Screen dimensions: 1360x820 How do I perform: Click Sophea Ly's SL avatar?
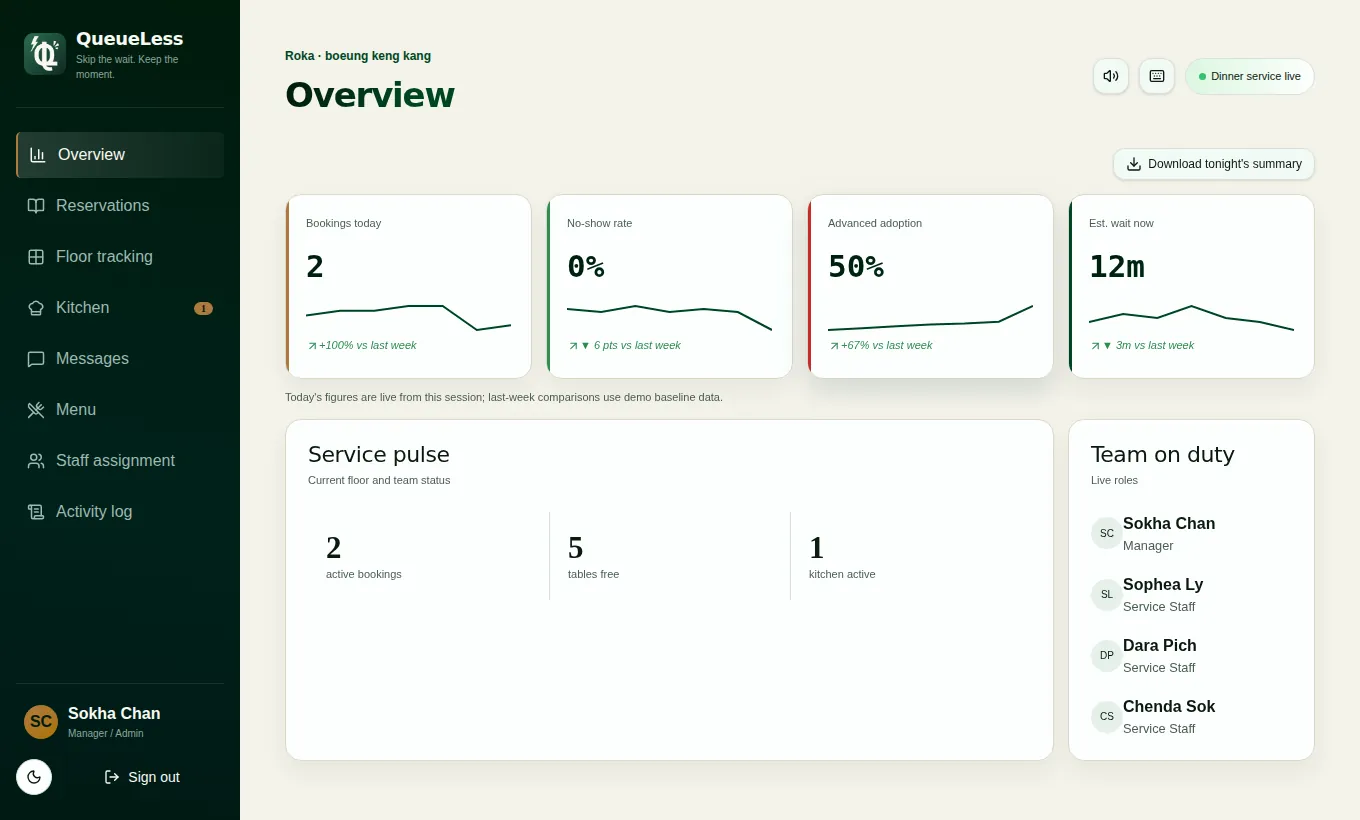(x=1107, y=594)
